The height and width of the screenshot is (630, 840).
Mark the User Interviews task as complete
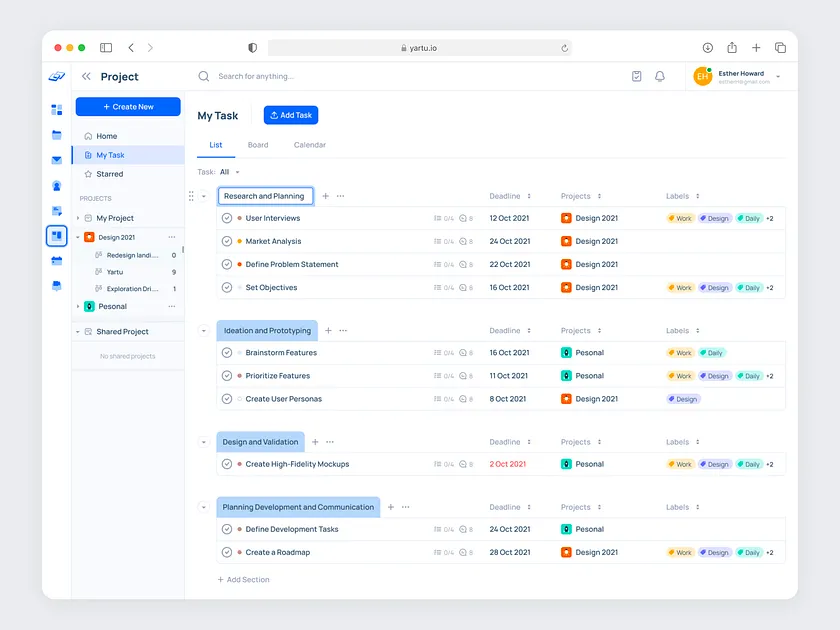coord(227,218)
